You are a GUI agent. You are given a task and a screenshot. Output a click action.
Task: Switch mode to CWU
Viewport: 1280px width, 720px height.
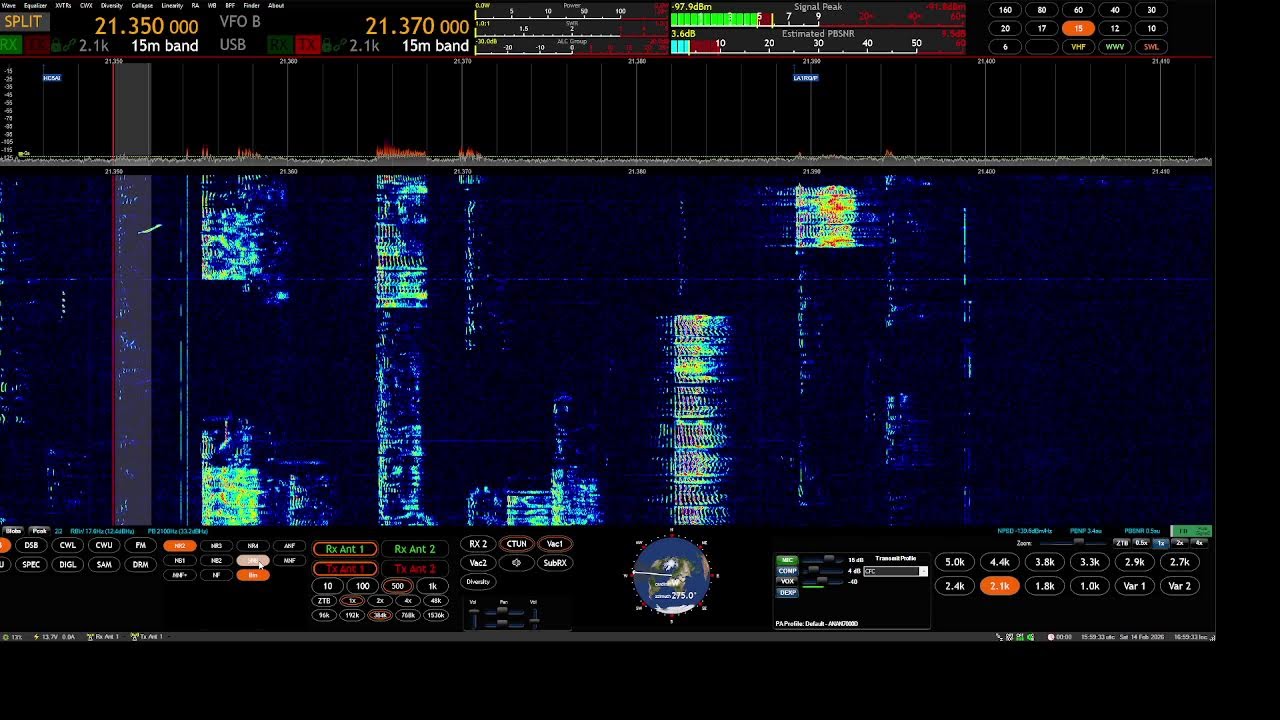pyautogui.click(x=103, y=545)
